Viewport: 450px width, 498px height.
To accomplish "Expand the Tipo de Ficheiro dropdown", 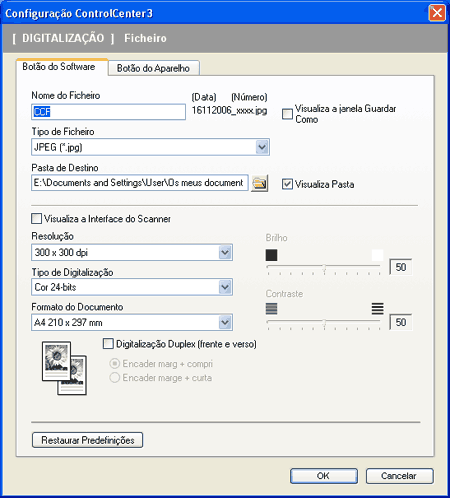I will (x=262, y=147).
